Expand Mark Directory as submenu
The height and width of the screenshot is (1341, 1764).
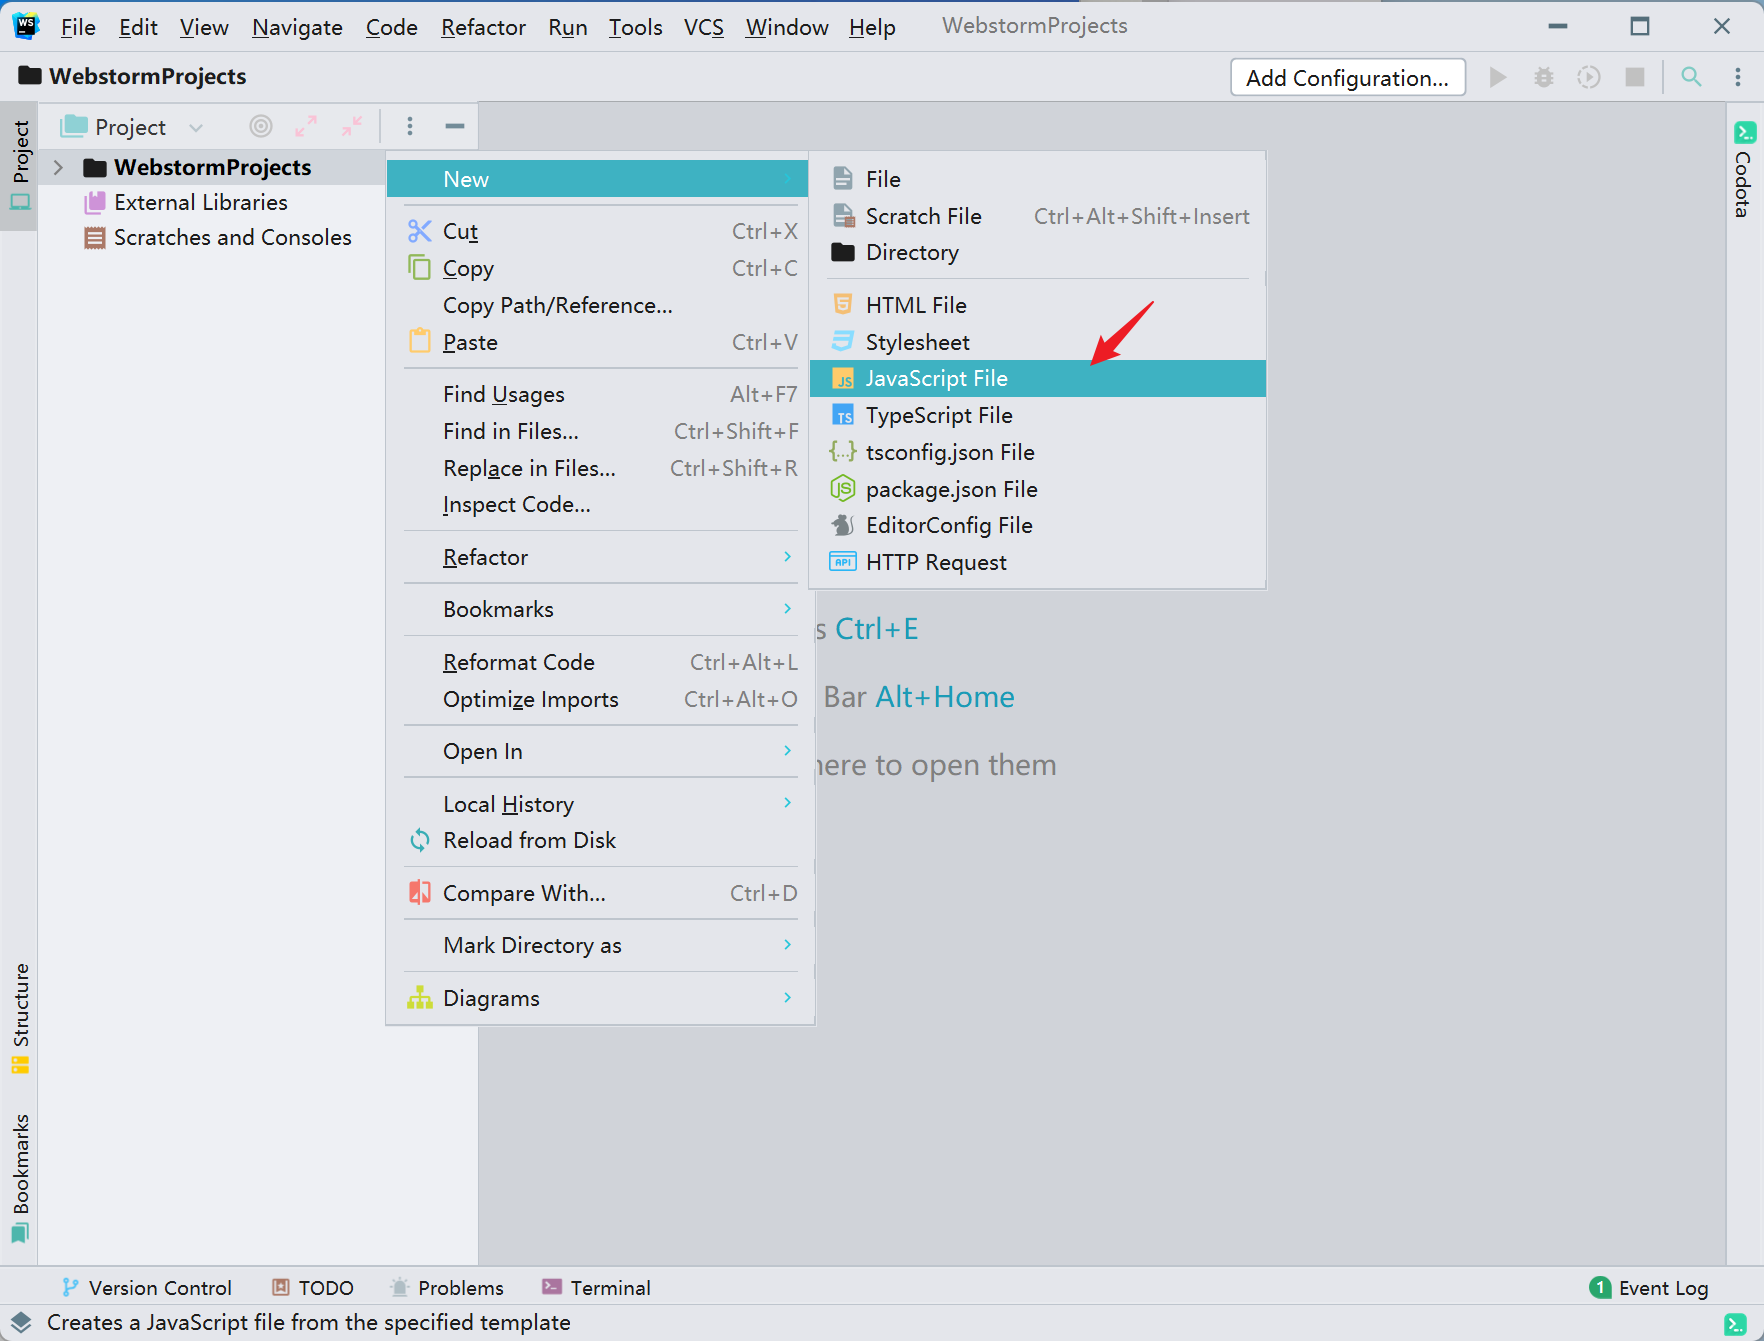(600, 945)
